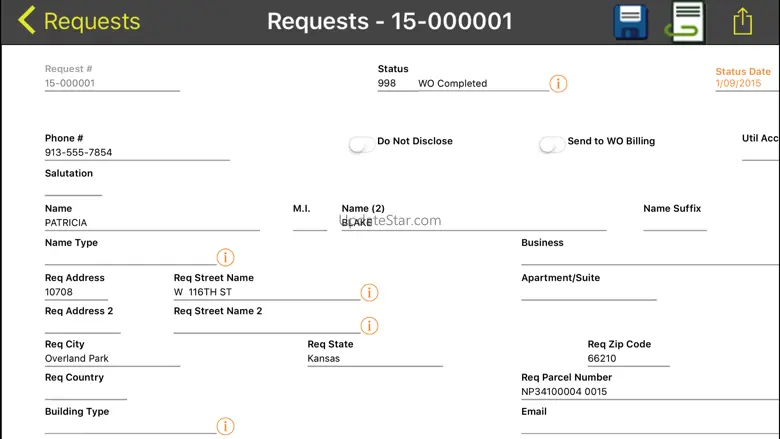780x439 pixels.
Task: Select the Req State field Kansas
Action: pos(374,359)
